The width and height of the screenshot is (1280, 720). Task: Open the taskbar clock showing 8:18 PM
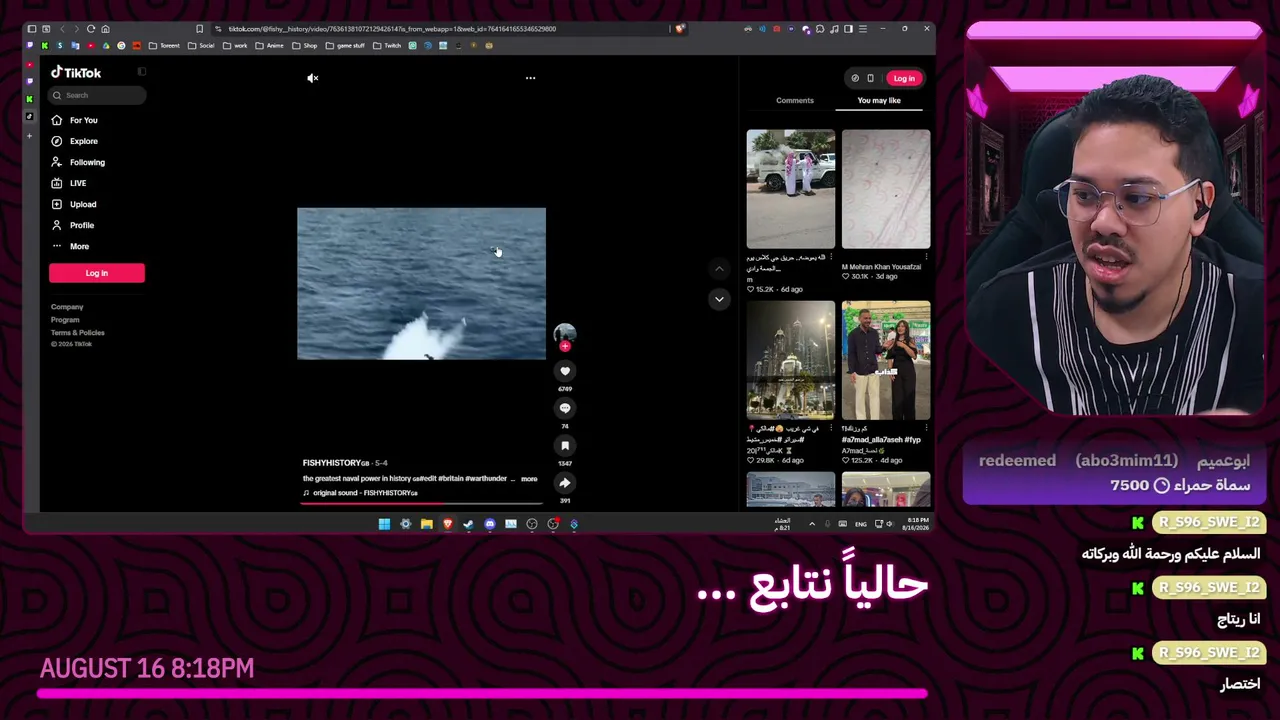pyautogui.click(x=915, y=524)
